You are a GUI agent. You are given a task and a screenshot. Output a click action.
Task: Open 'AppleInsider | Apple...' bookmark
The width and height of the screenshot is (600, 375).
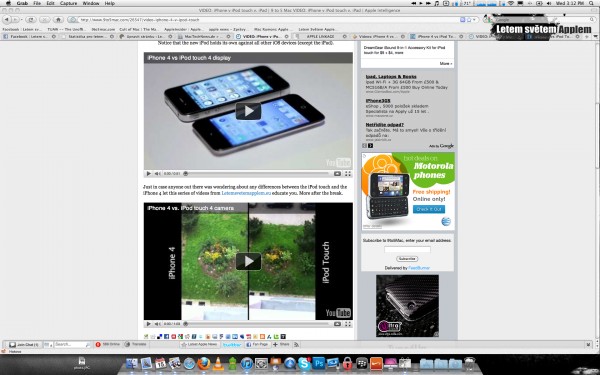click(x=184, y=29)
